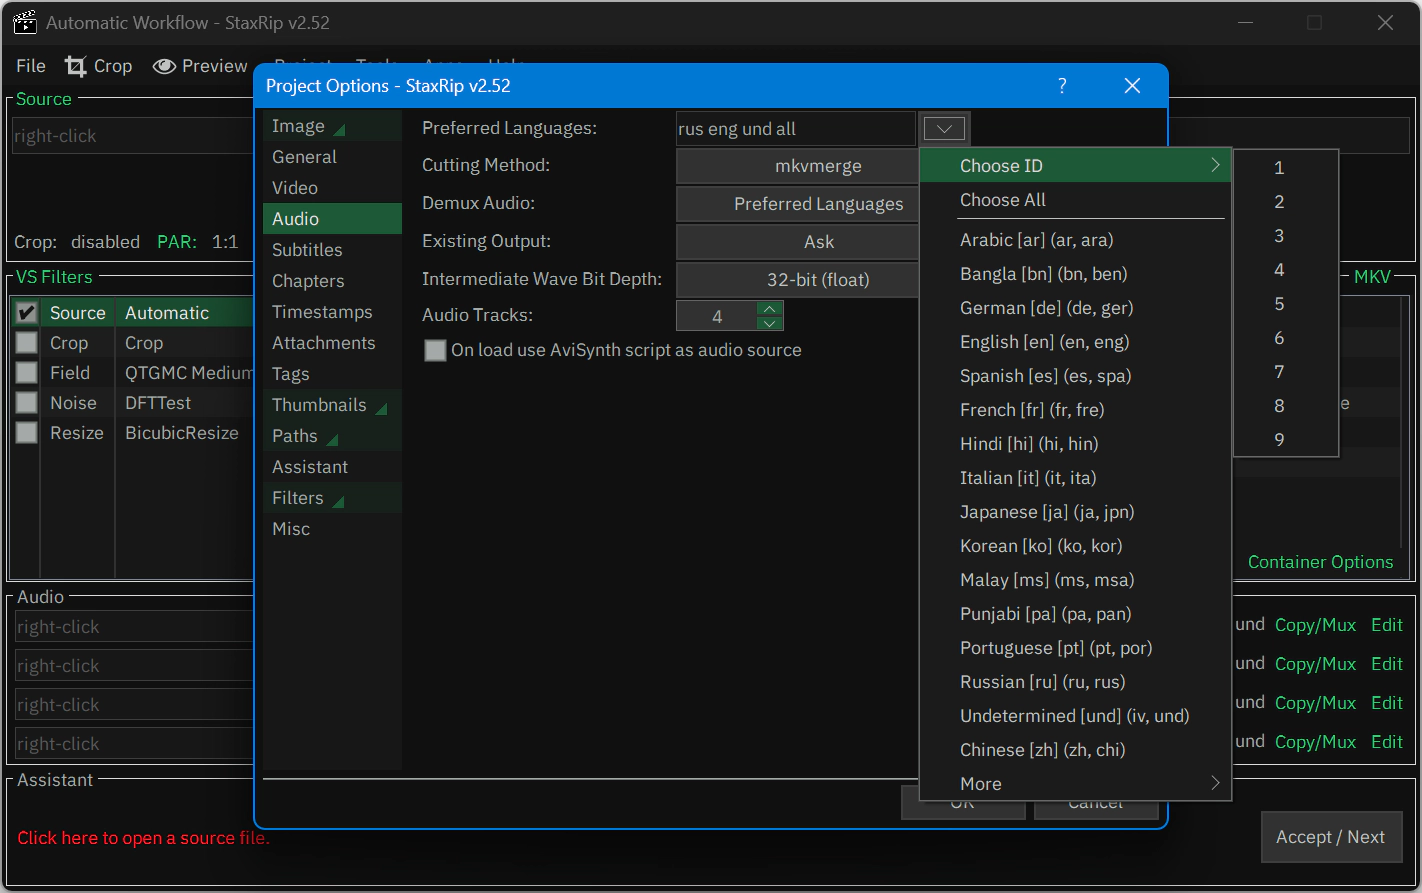Image resolution: width=1422 pixels, height=893 pixels.
Task: Increase Audio Tracks with up arrow
Action: (769, 308)
